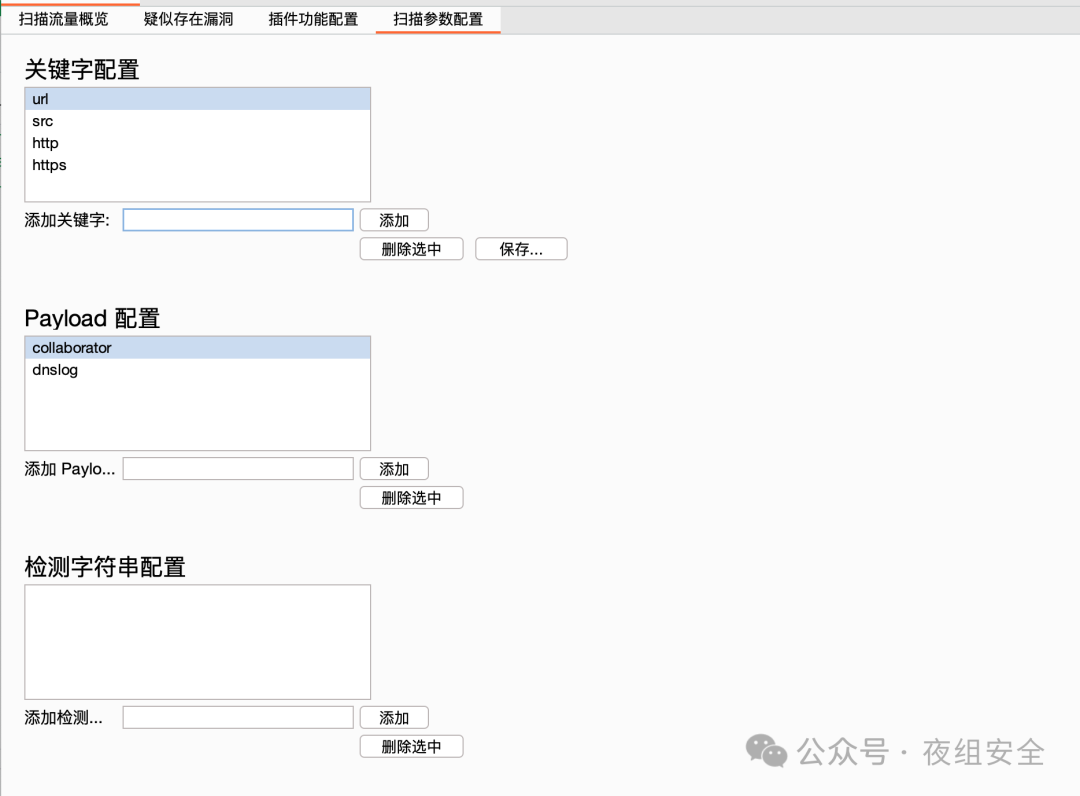Click 添加 button for 检测字符串配置
Viewport: 1080px width, 796px height.
[394, 717]
